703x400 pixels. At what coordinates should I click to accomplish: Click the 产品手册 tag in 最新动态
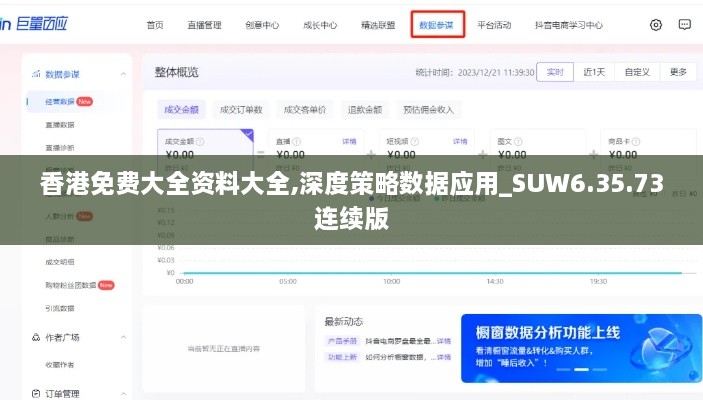pos(342,341)
